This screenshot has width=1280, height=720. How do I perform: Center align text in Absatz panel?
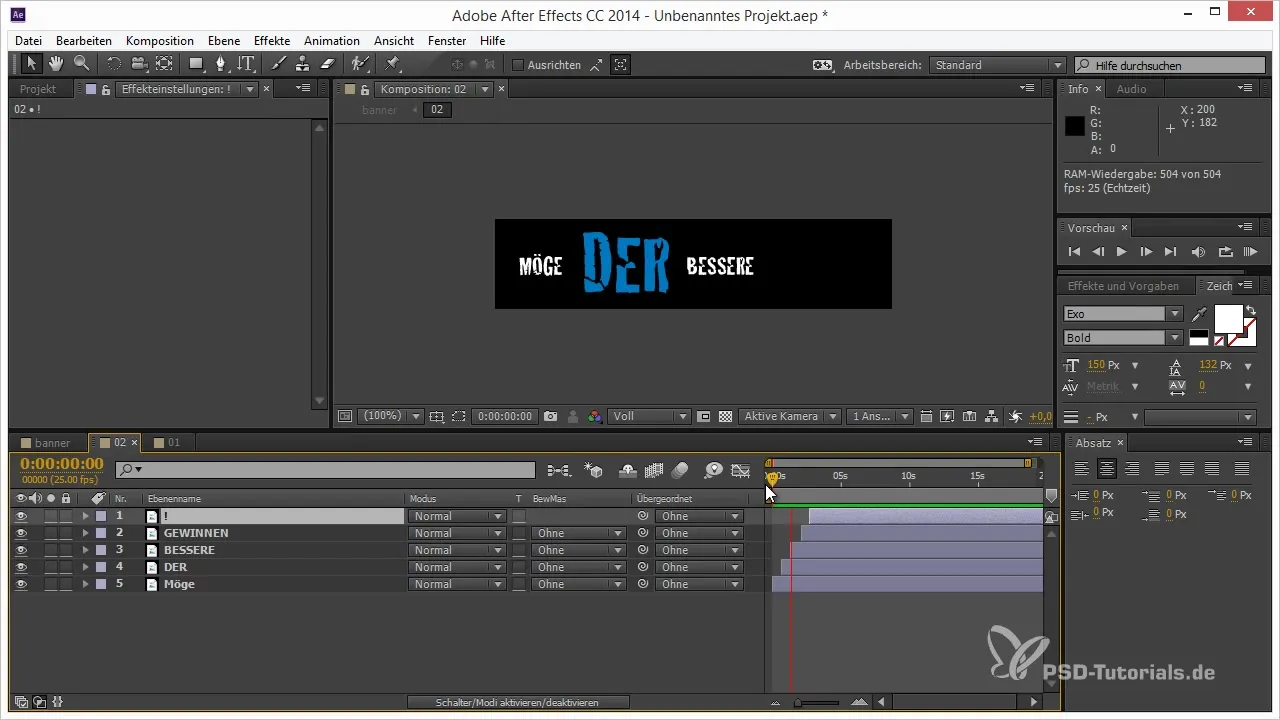pyautogui.click(x=1106, y=468)
